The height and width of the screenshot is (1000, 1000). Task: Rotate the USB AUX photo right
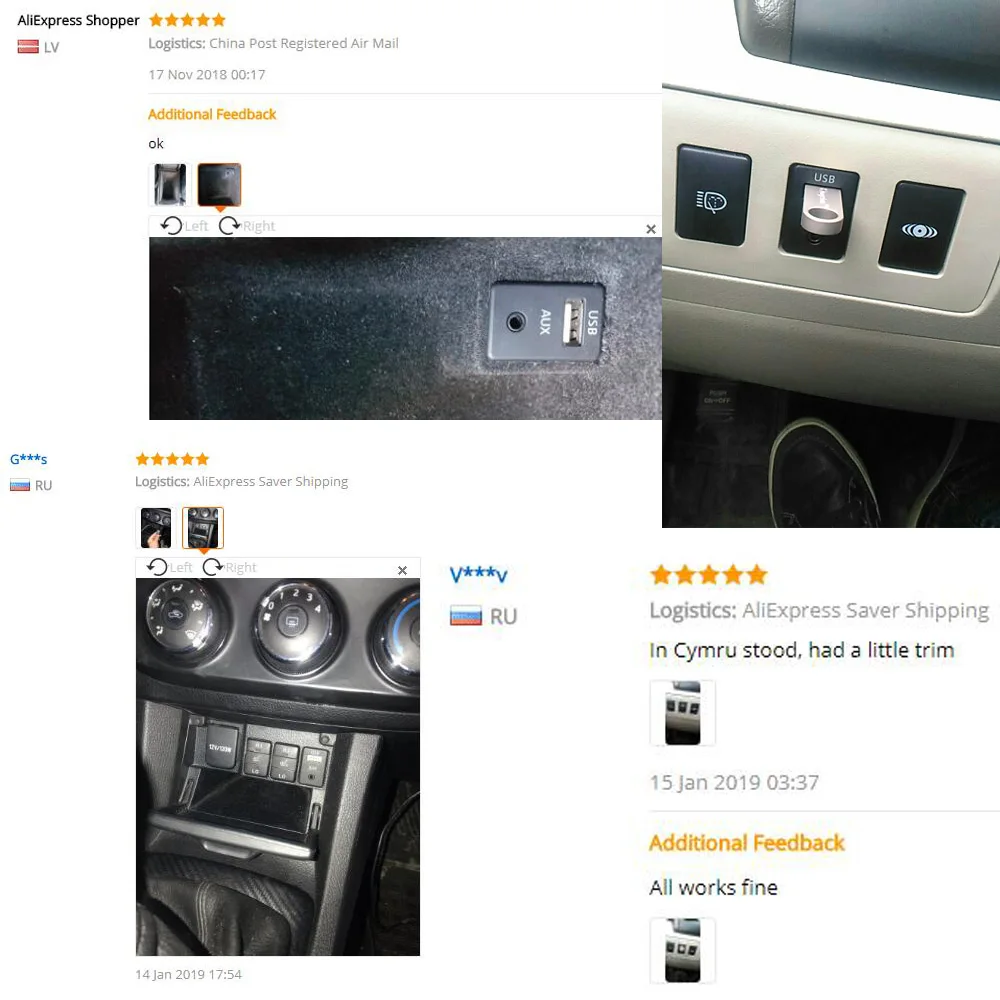click(247, 226)
